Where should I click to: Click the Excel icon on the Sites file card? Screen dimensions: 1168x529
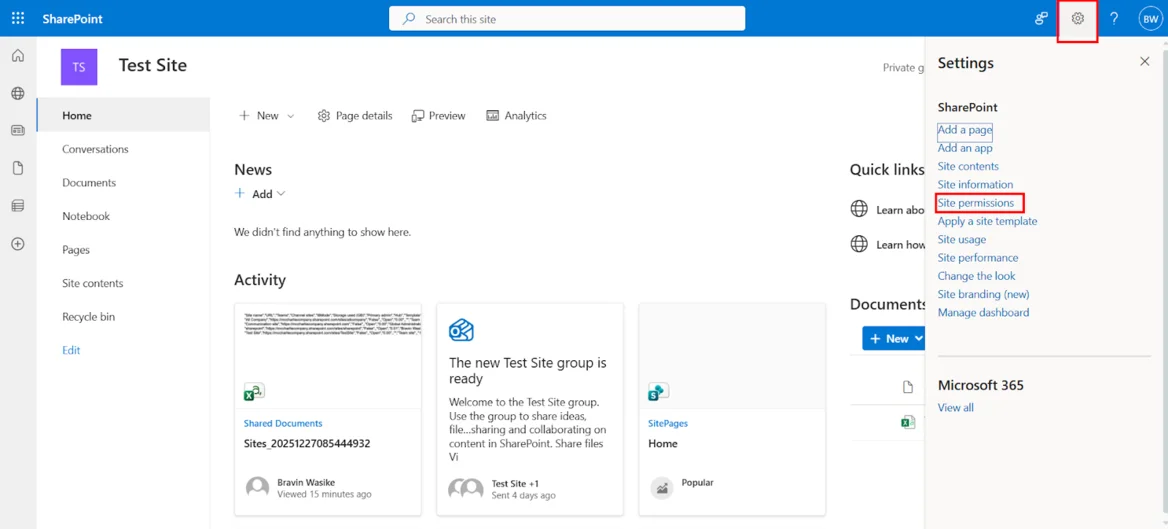point(254,391)
